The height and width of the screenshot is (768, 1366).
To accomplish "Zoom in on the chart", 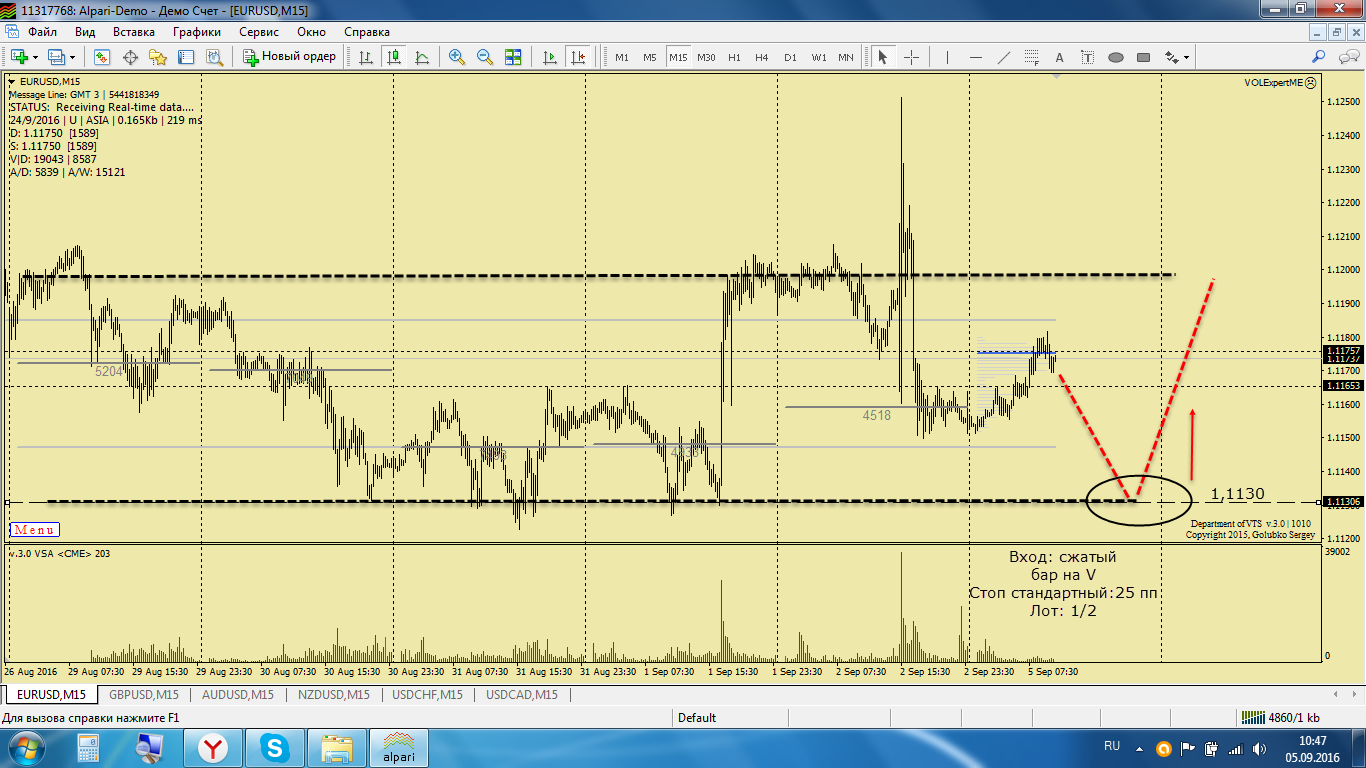I will pos(457,57).
